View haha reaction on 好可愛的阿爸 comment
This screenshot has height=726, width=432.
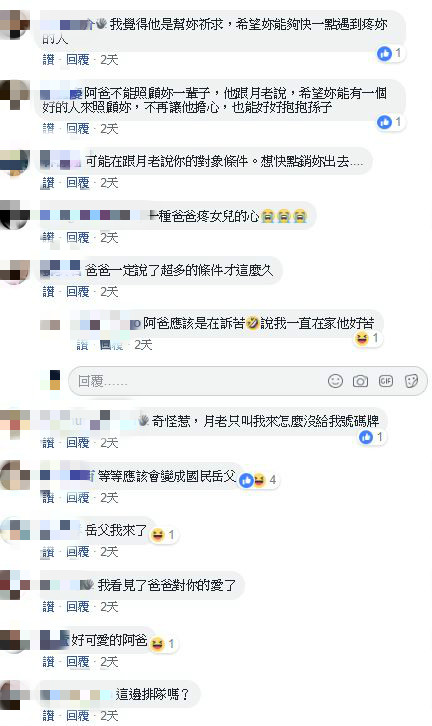point(163,644)
